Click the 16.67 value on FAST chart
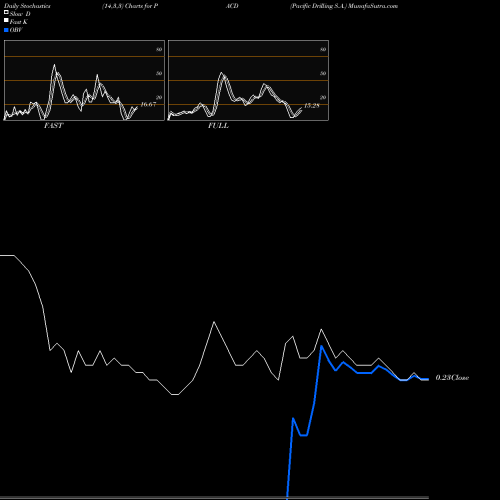500x500 pixels. click(x=148, y=104)
